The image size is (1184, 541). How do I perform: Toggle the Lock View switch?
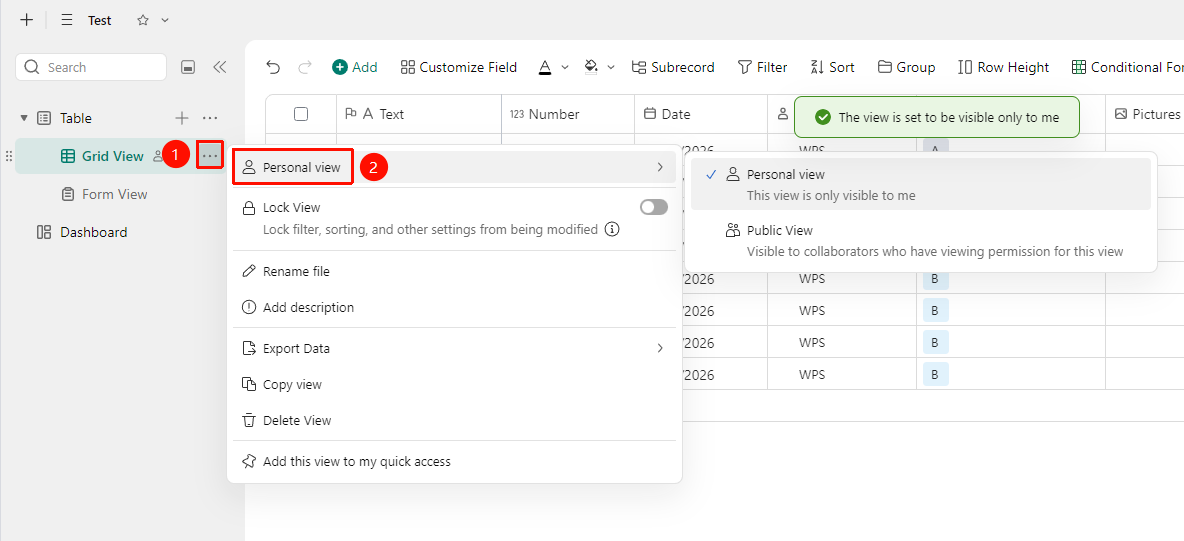click(x=654, y=207)
